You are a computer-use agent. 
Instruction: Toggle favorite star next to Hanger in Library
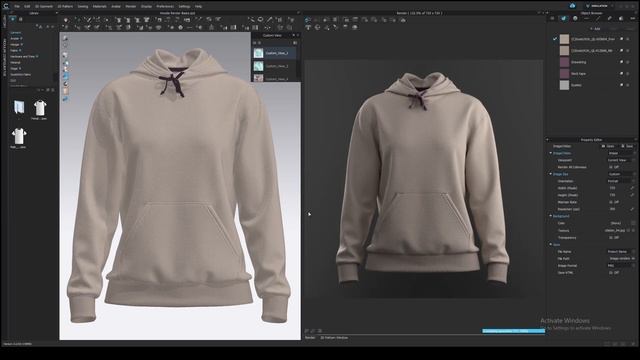22,44
